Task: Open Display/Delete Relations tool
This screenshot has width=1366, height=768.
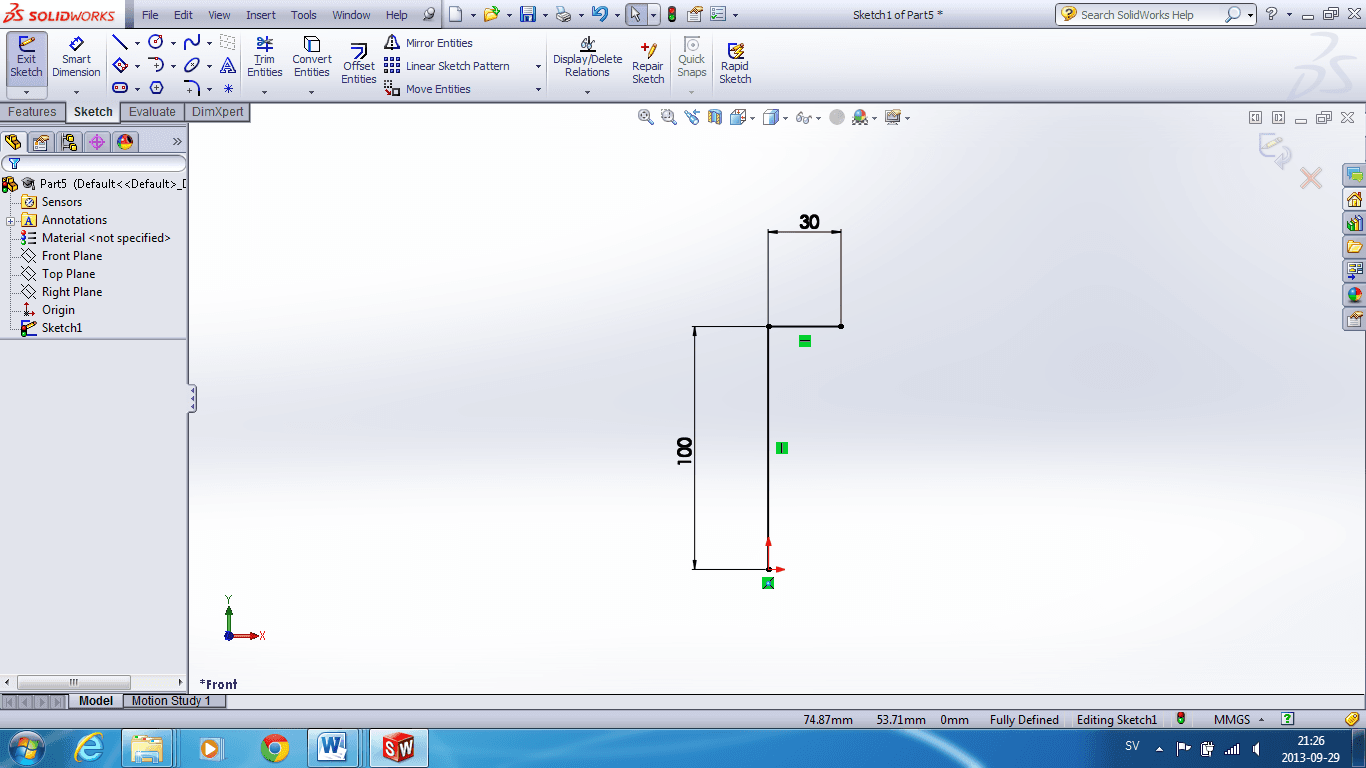Action: (587, 57)
